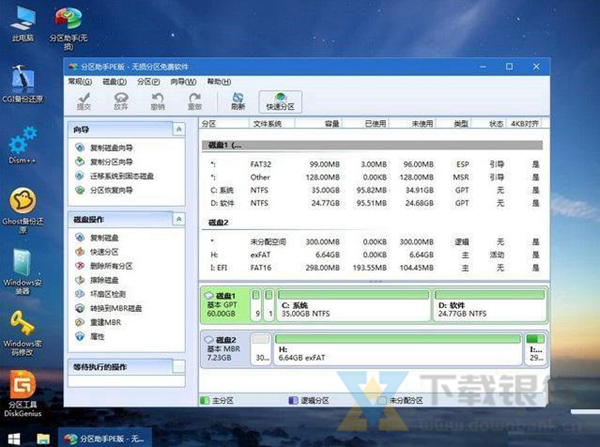
Task: Collapse the 磁盘操作 panel
Action: point(179,219)
